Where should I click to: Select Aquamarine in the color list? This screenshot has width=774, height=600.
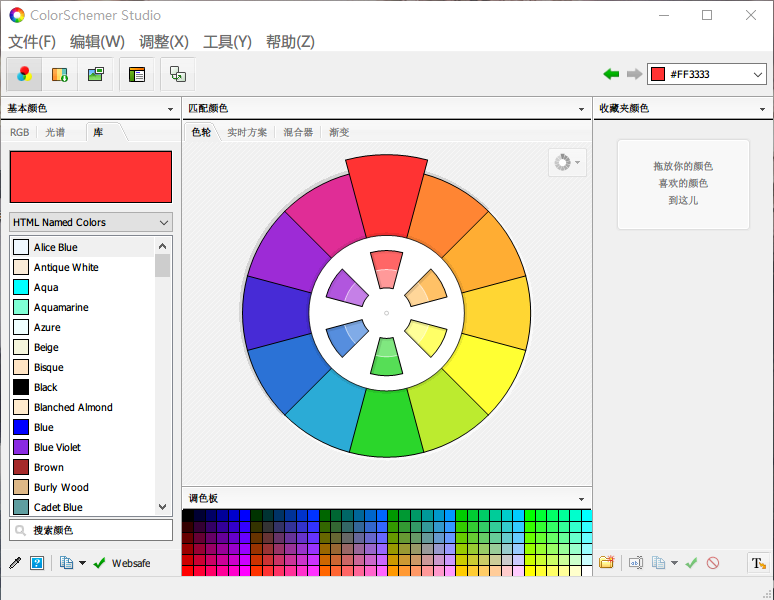[82, 307]
